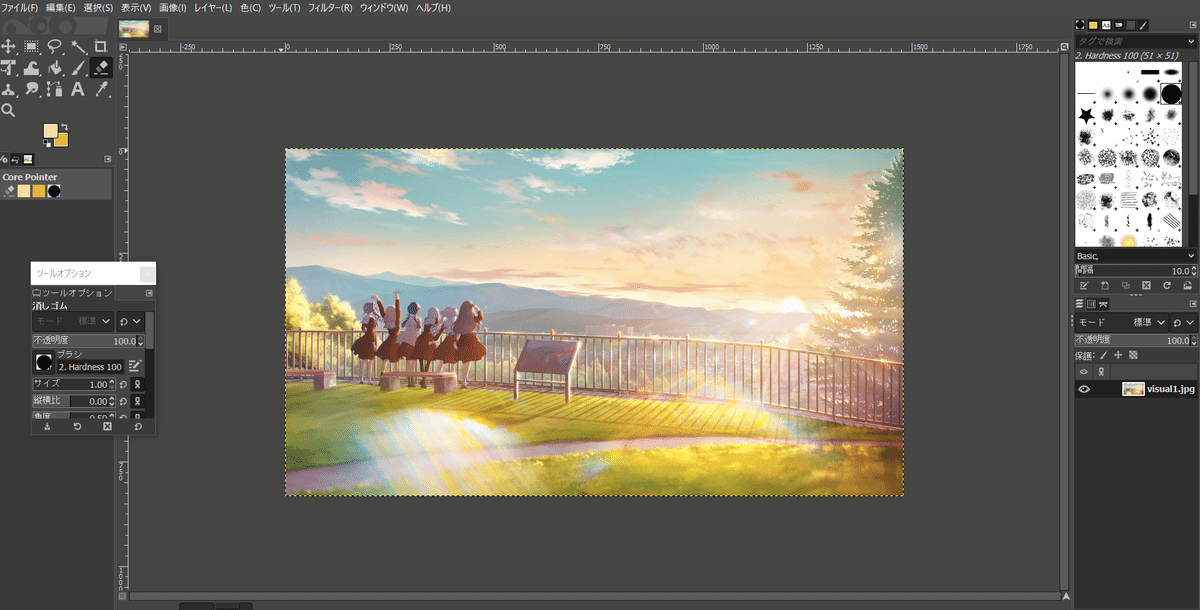This screenshot has width=1200, height=610.
Task: Select the Paths tool
Action: (55, 89)
